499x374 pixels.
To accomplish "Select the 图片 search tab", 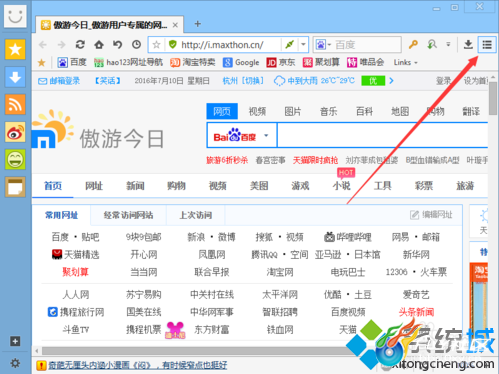I will click(x=293, y=111).
